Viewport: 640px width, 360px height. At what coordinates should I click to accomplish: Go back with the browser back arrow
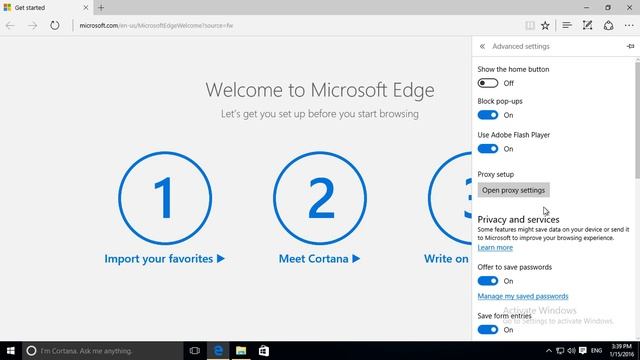[10, 26]
